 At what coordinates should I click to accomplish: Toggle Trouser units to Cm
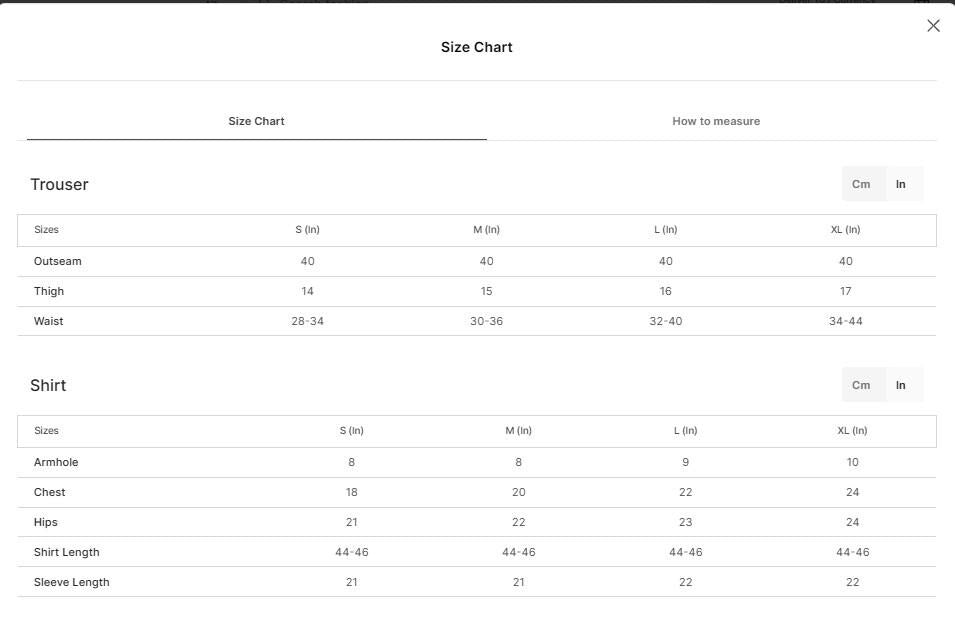(x=861, y=184)
